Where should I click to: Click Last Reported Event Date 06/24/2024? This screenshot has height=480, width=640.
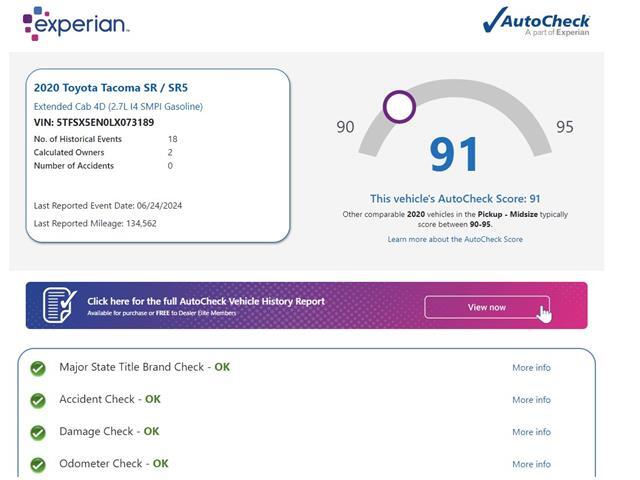108,206
